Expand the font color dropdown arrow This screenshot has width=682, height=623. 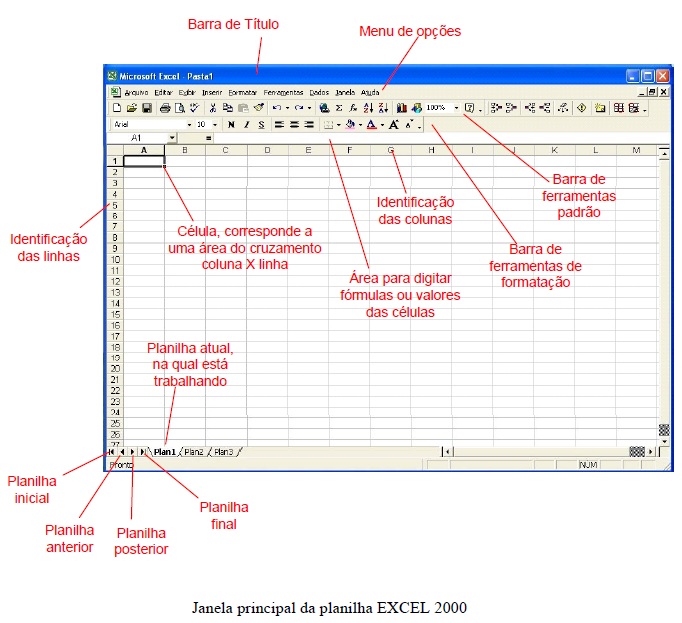coord(382,125)
